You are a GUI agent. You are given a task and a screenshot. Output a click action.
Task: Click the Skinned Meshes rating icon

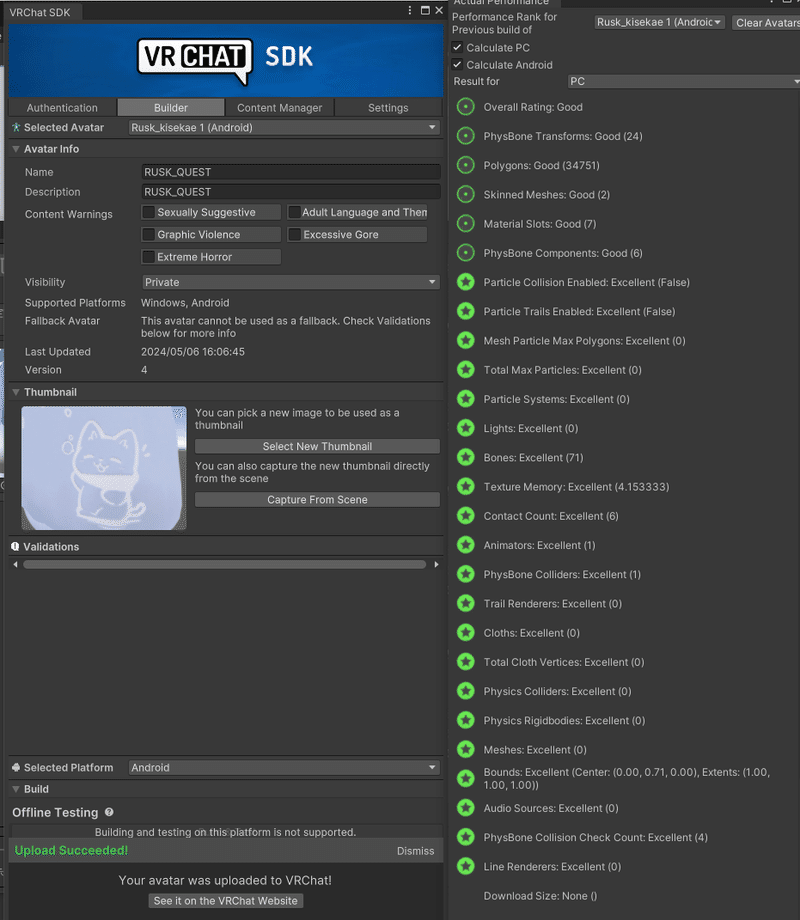point(465,194)
